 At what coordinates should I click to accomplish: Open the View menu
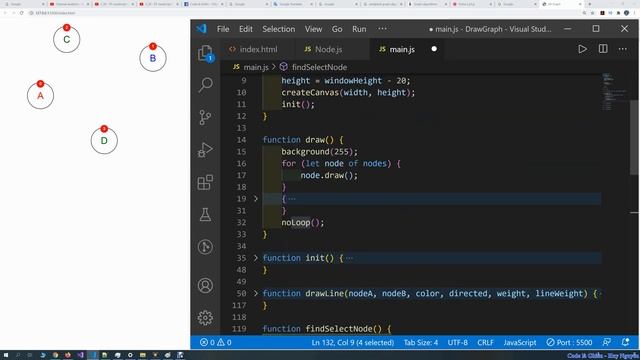tap(313, 29)
